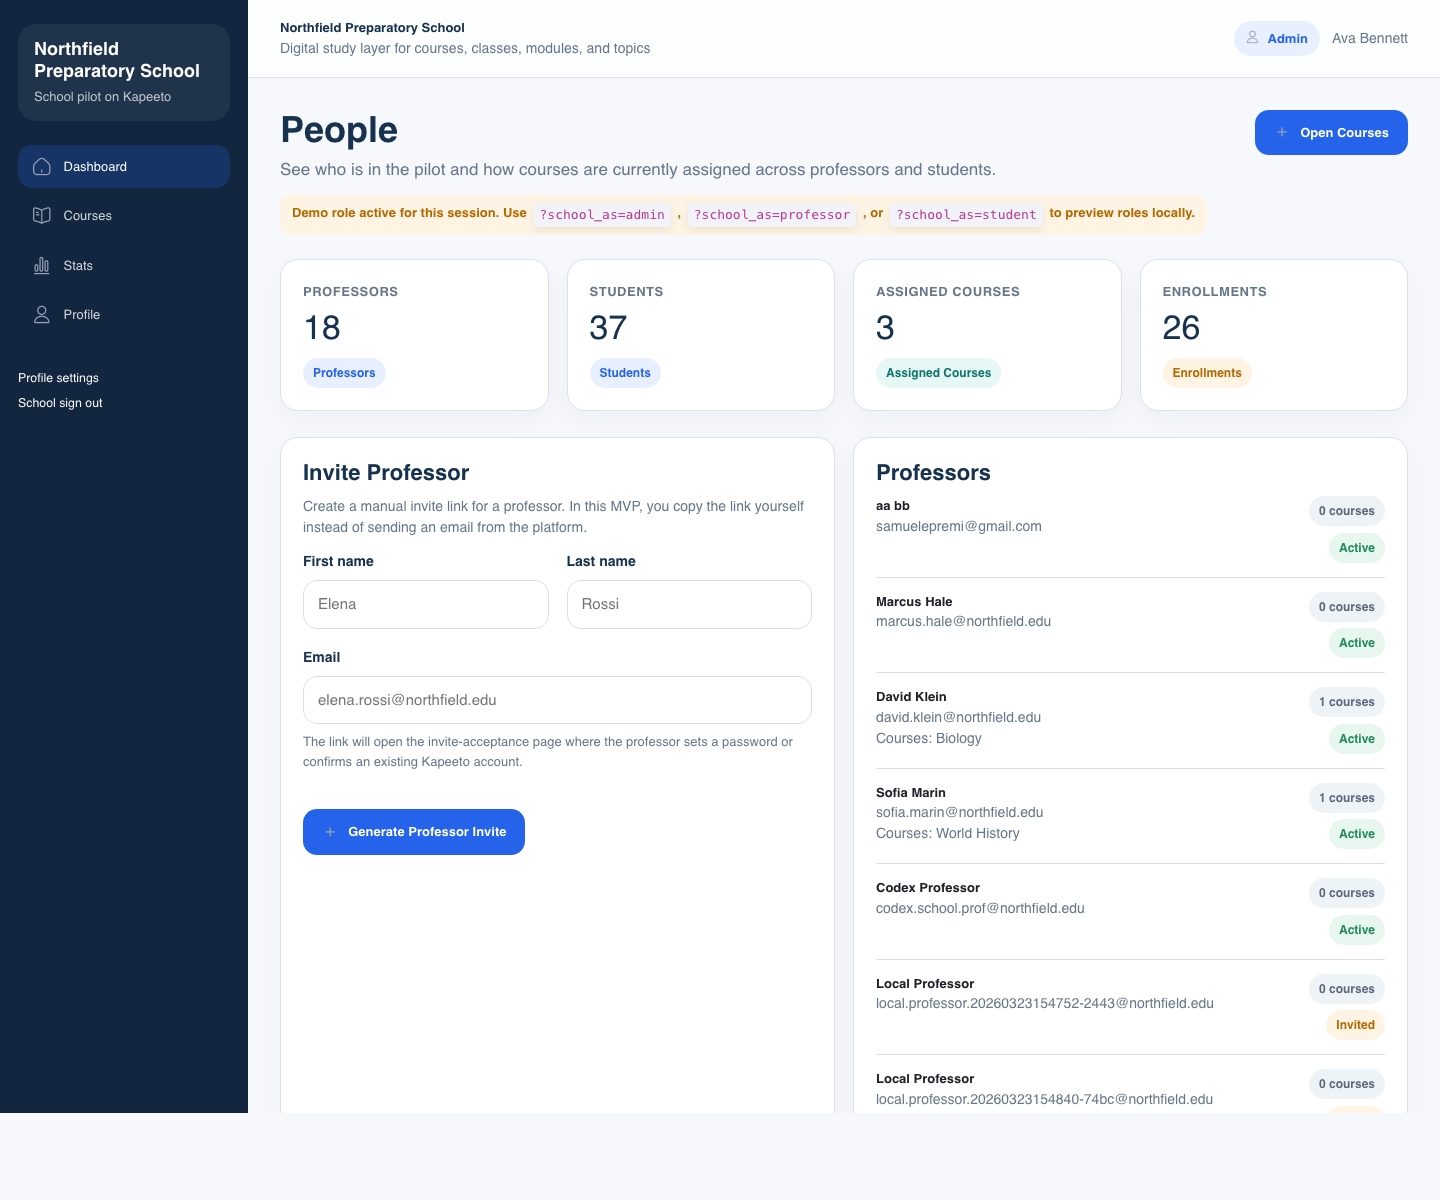The width and height of the screenshot is (1440, 1200).
Task: Select Courses in the sidebar navigation
Action: coord(88,216)
